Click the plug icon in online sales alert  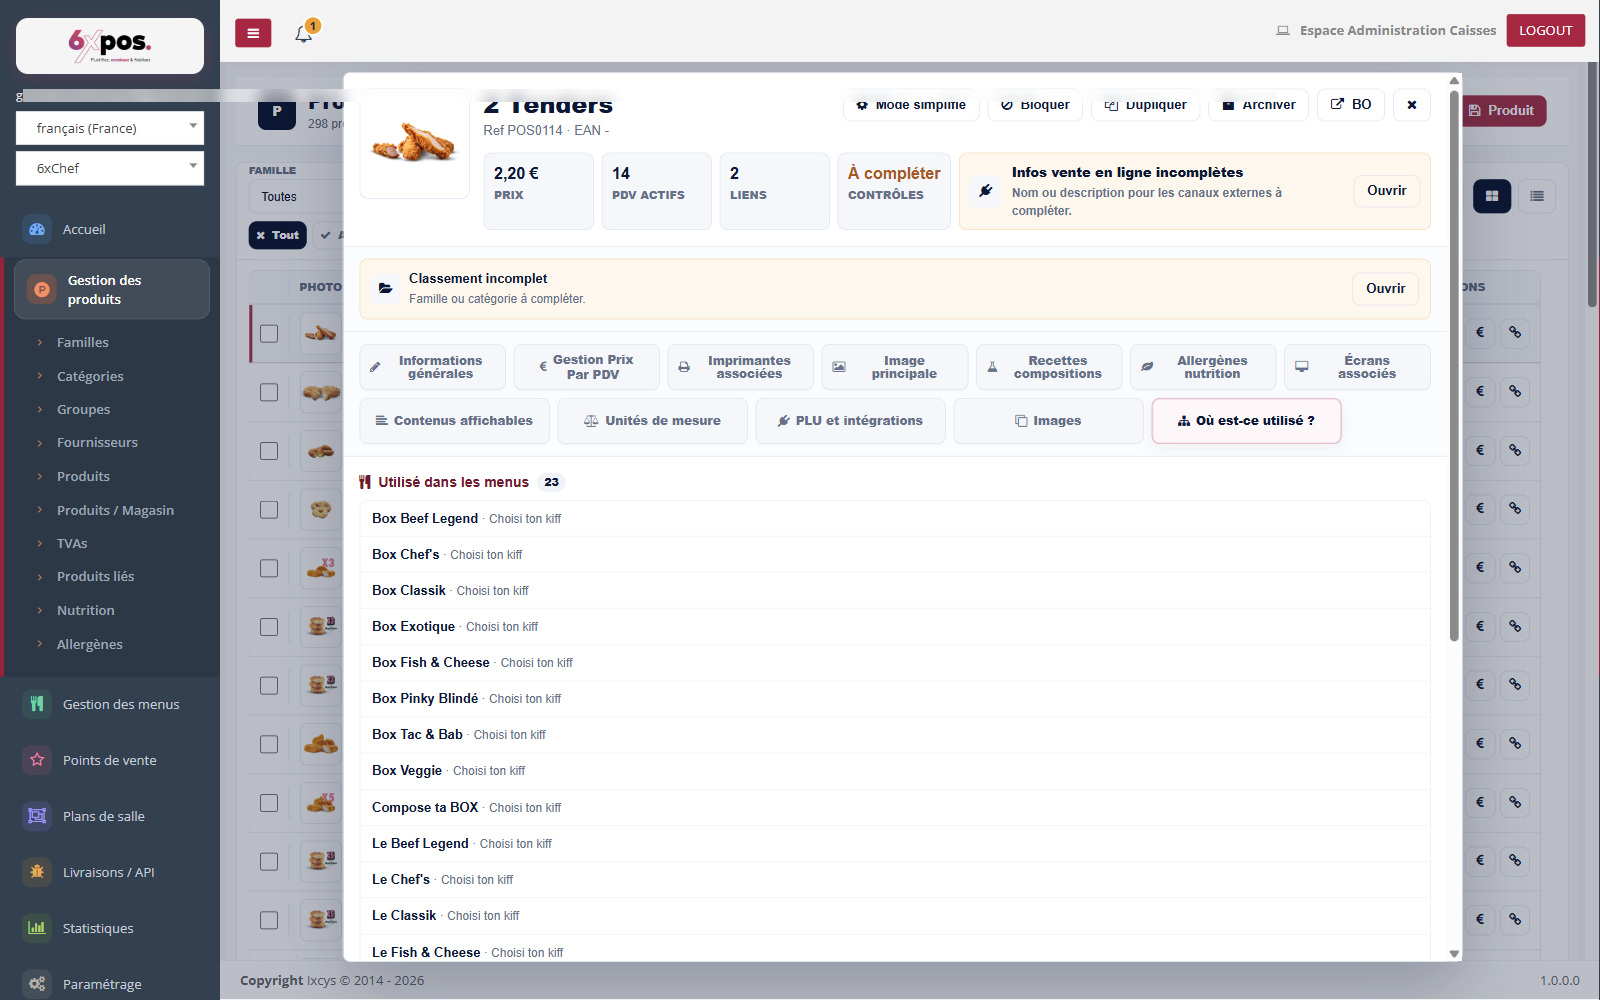[x=986, y=191]
